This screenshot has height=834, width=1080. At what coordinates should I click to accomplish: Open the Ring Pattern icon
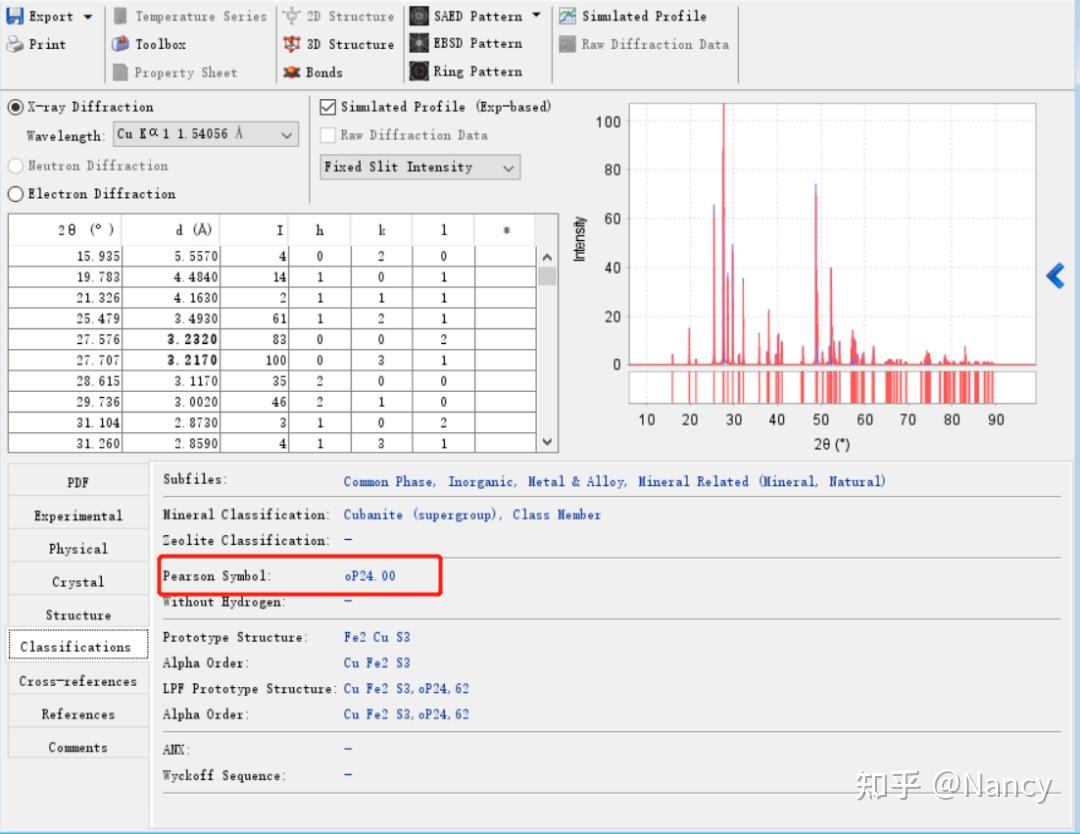tap(419, 71)
